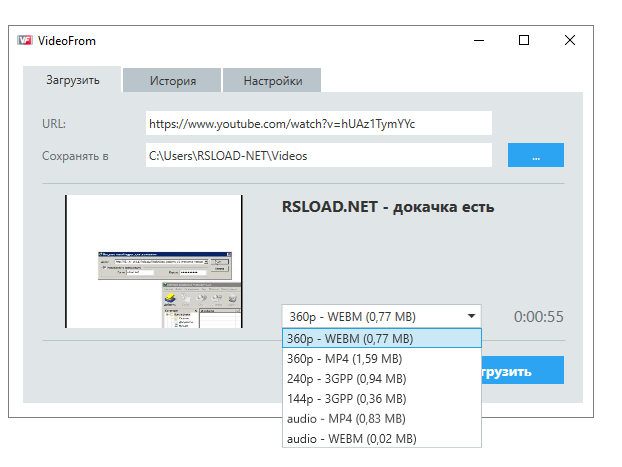Click the YouTube URL input field
The image size is (622, 467).
click(319, 123)
